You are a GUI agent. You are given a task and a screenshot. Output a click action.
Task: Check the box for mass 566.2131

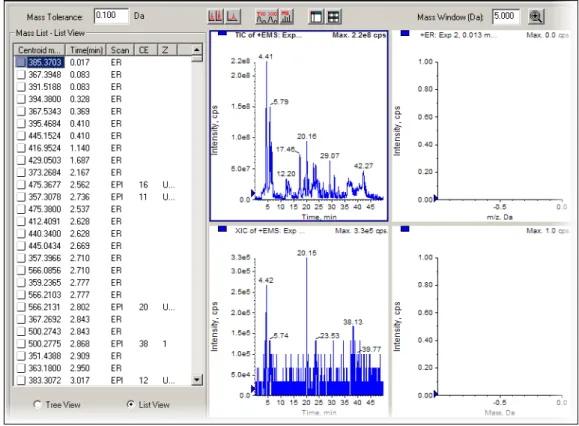(x=21, y=307)
